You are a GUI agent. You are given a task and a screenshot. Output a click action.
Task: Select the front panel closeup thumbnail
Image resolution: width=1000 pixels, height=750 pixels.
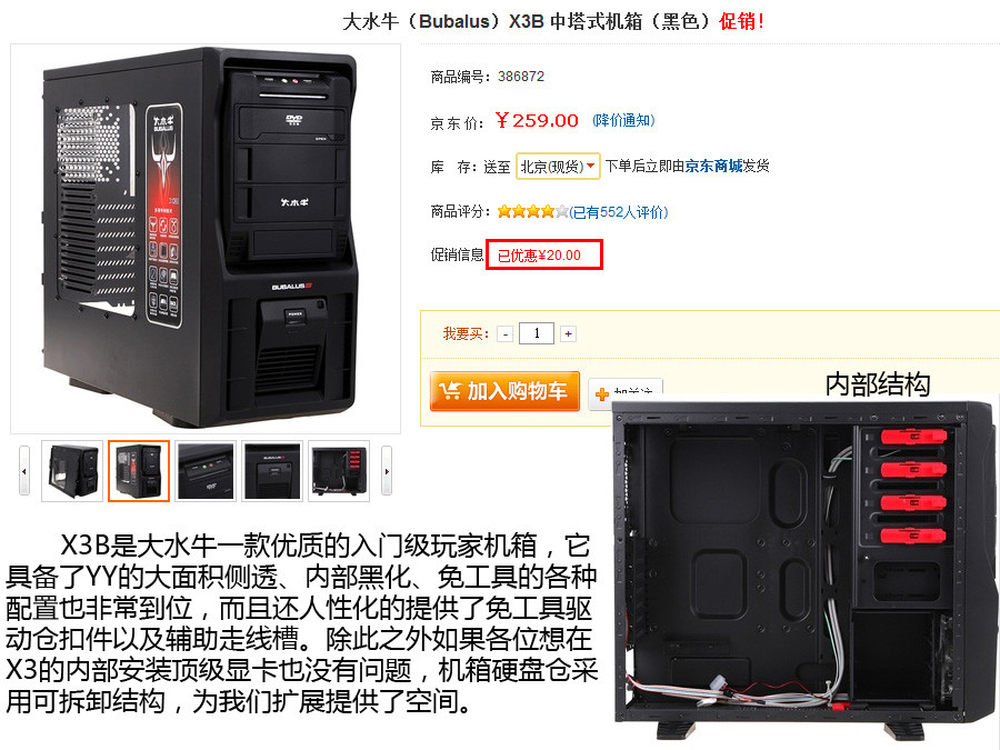272,471
